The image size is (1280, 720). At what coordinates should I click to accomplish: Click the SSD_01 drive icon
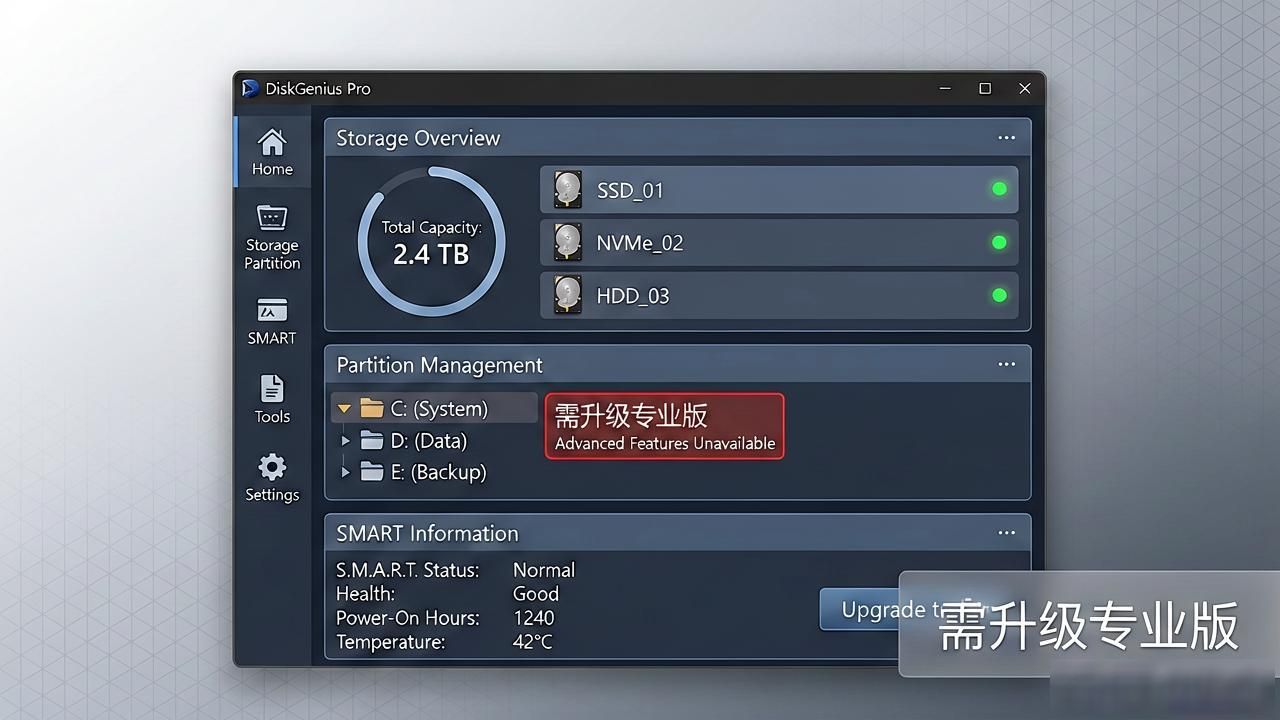(568, 190)
